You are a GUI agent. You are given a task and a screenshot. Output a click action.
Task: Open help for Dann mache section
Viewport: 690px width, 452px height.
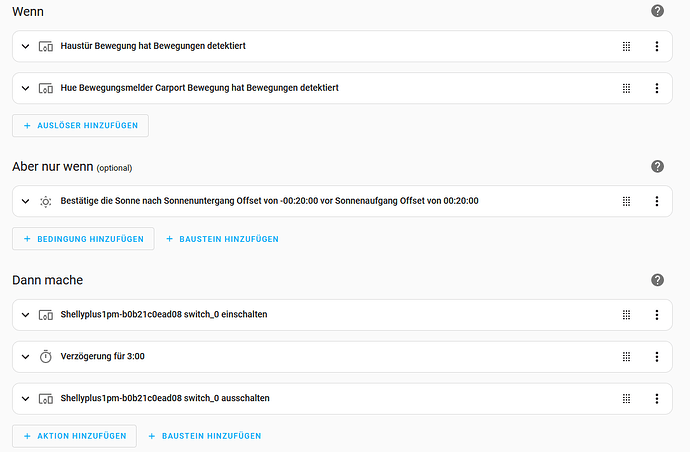tap(657, 280)
